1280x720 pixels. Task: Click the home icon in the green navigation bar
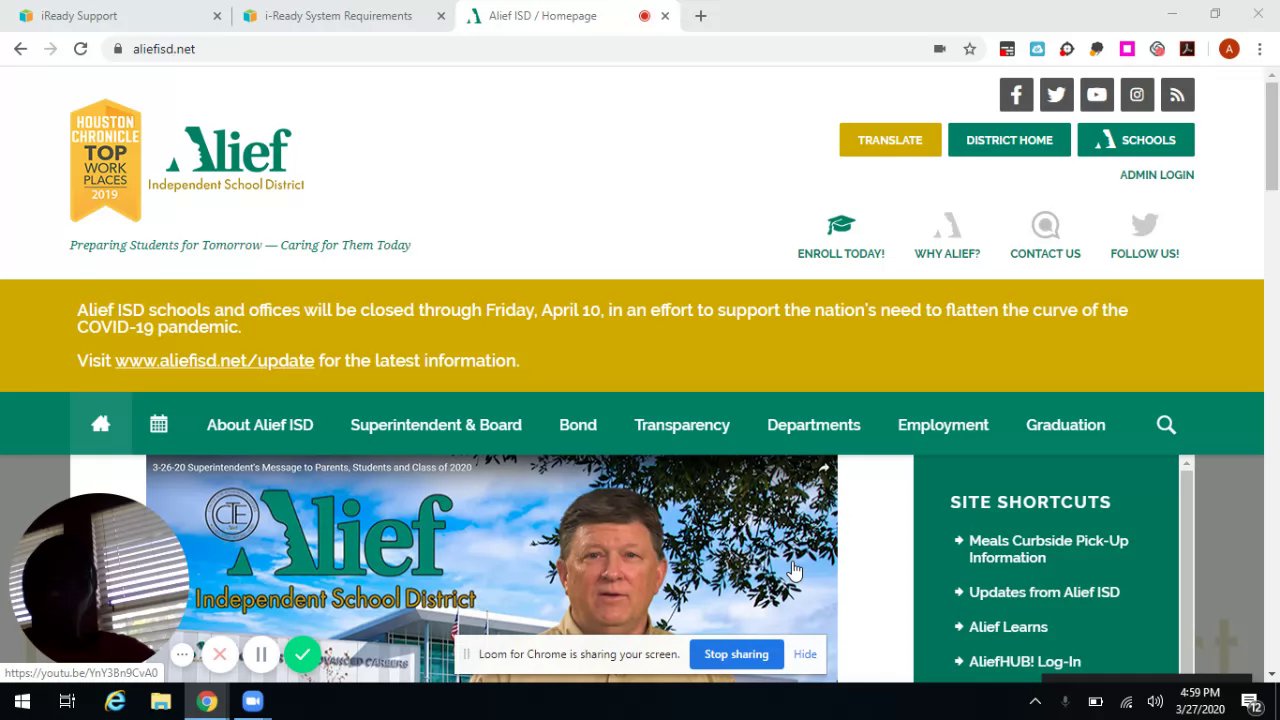tap(100, 424)
